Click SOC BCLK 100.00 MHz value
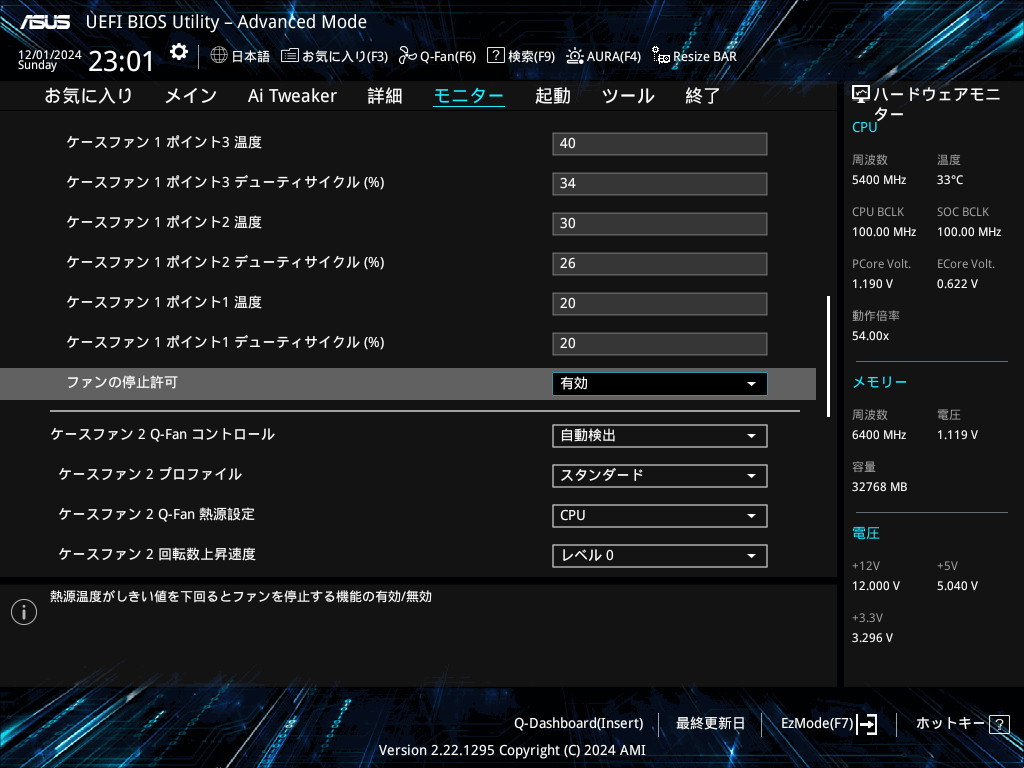1024x768 pixels. [969, 232]
